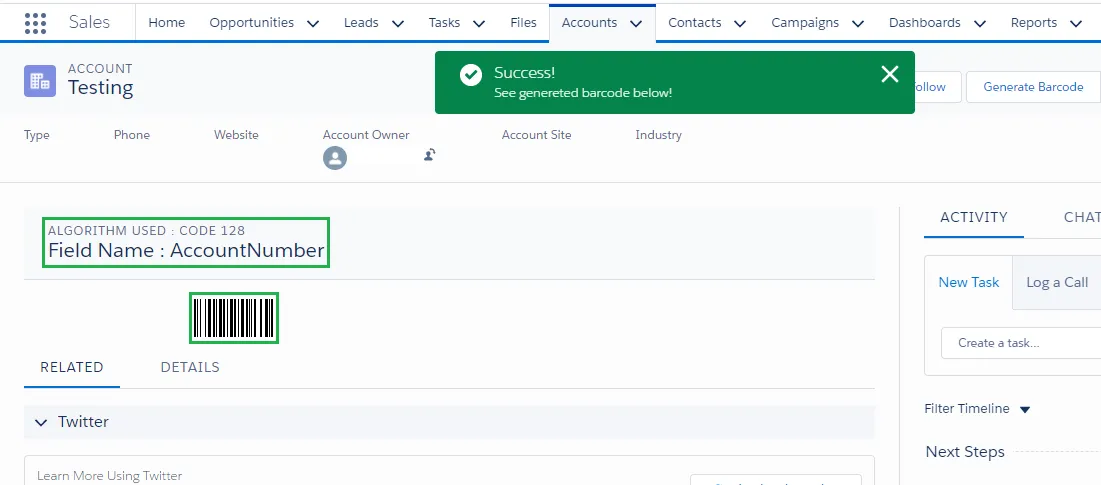Expand the Tasks dropdown arrow
1101x485 pixels.
[479, 24]
